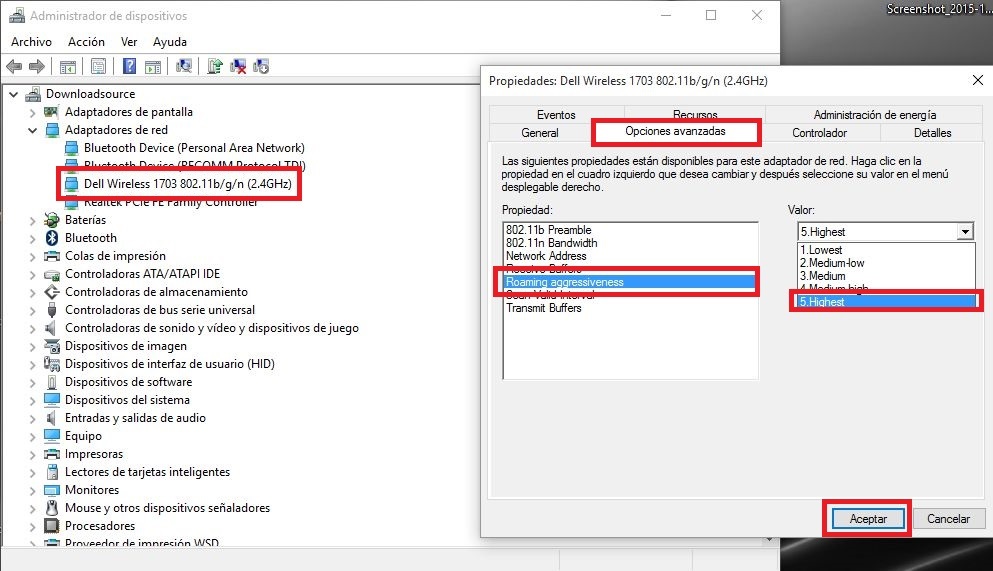Expand the Controladoras de sonido y vídeo node
This screenshot has height=571, width=993.
click(x=32, y=329)
